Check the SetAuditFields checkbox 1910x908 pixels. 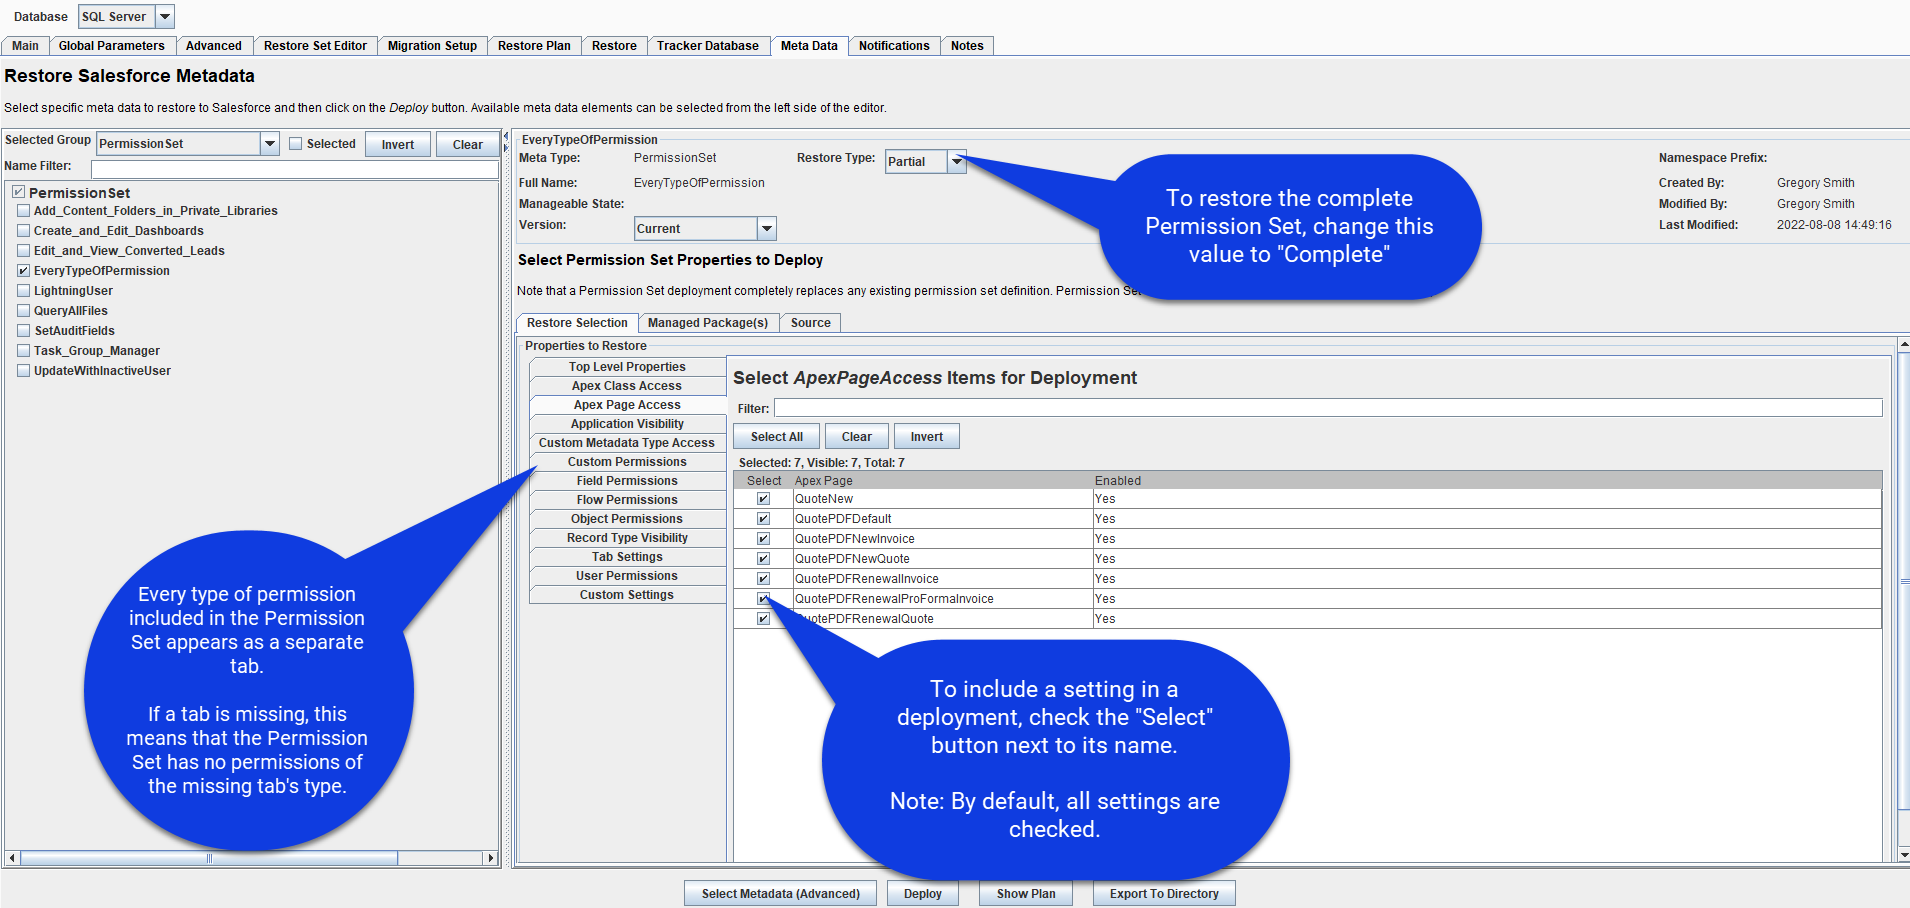(23, 331)
